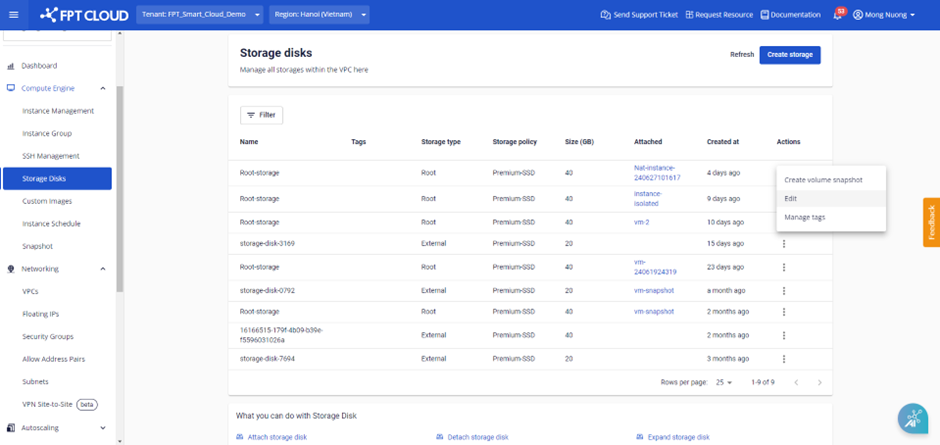This screenshot has width=940, height=445.
Task: Click the Create storage button
Action: 789,55
